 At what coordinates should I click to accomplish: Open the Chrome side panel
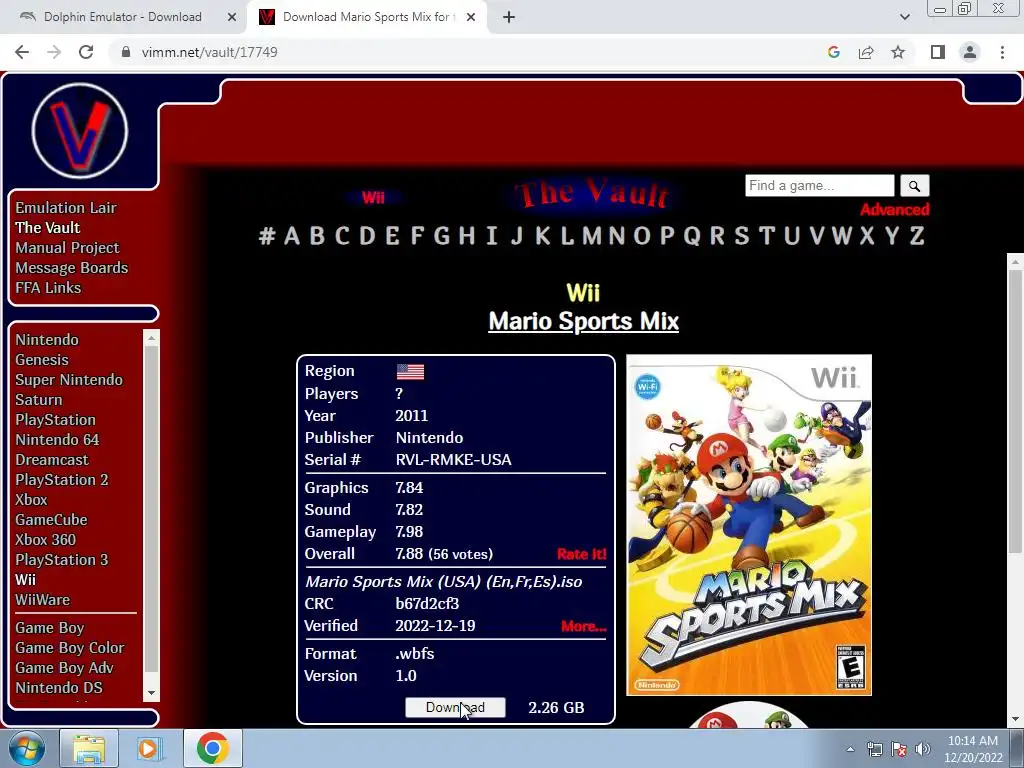[x=938, y=52]
